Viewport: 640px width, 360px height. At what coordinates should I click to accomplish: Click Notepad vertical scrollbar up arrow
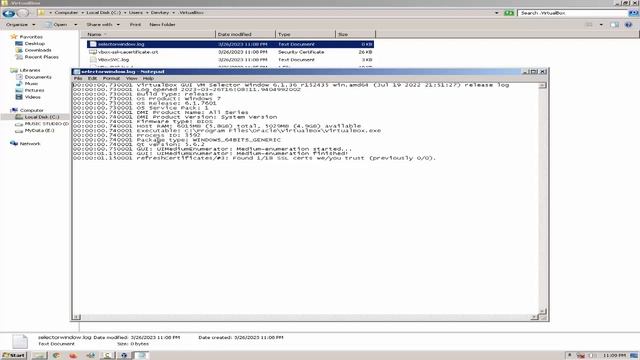[x=542, y=85]
